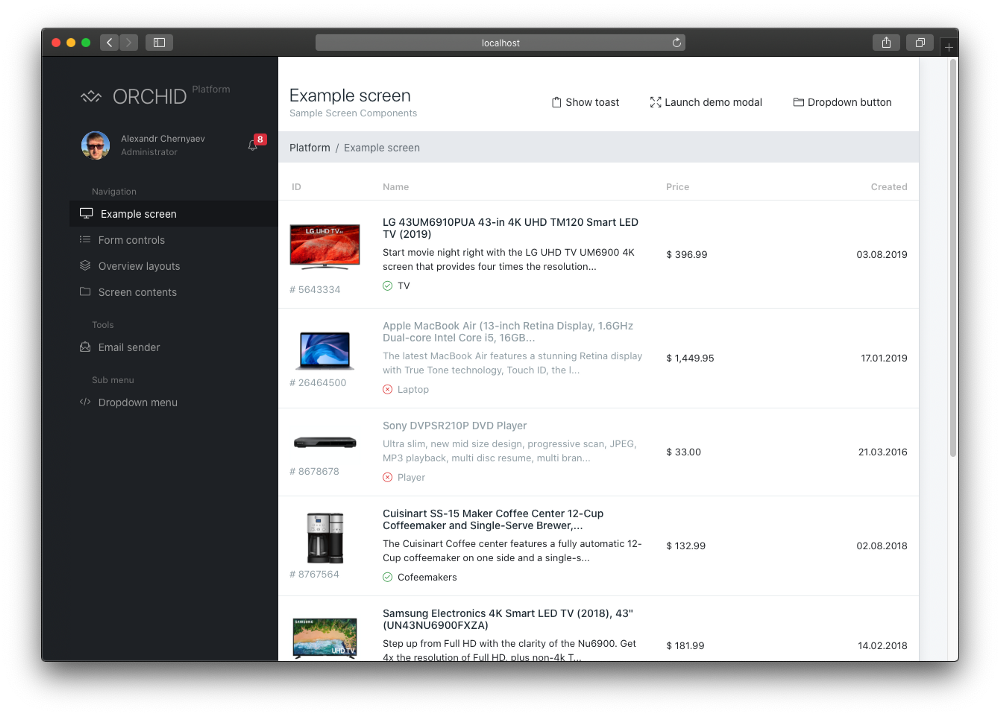Select Example screen in the navigation

pyautogui.click(x=173, y=214)
